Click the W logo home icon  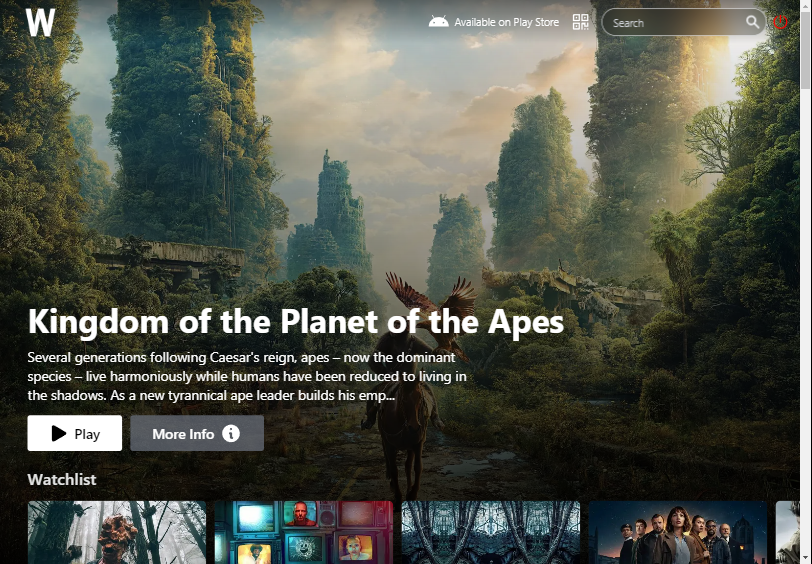tap(40, 22)
